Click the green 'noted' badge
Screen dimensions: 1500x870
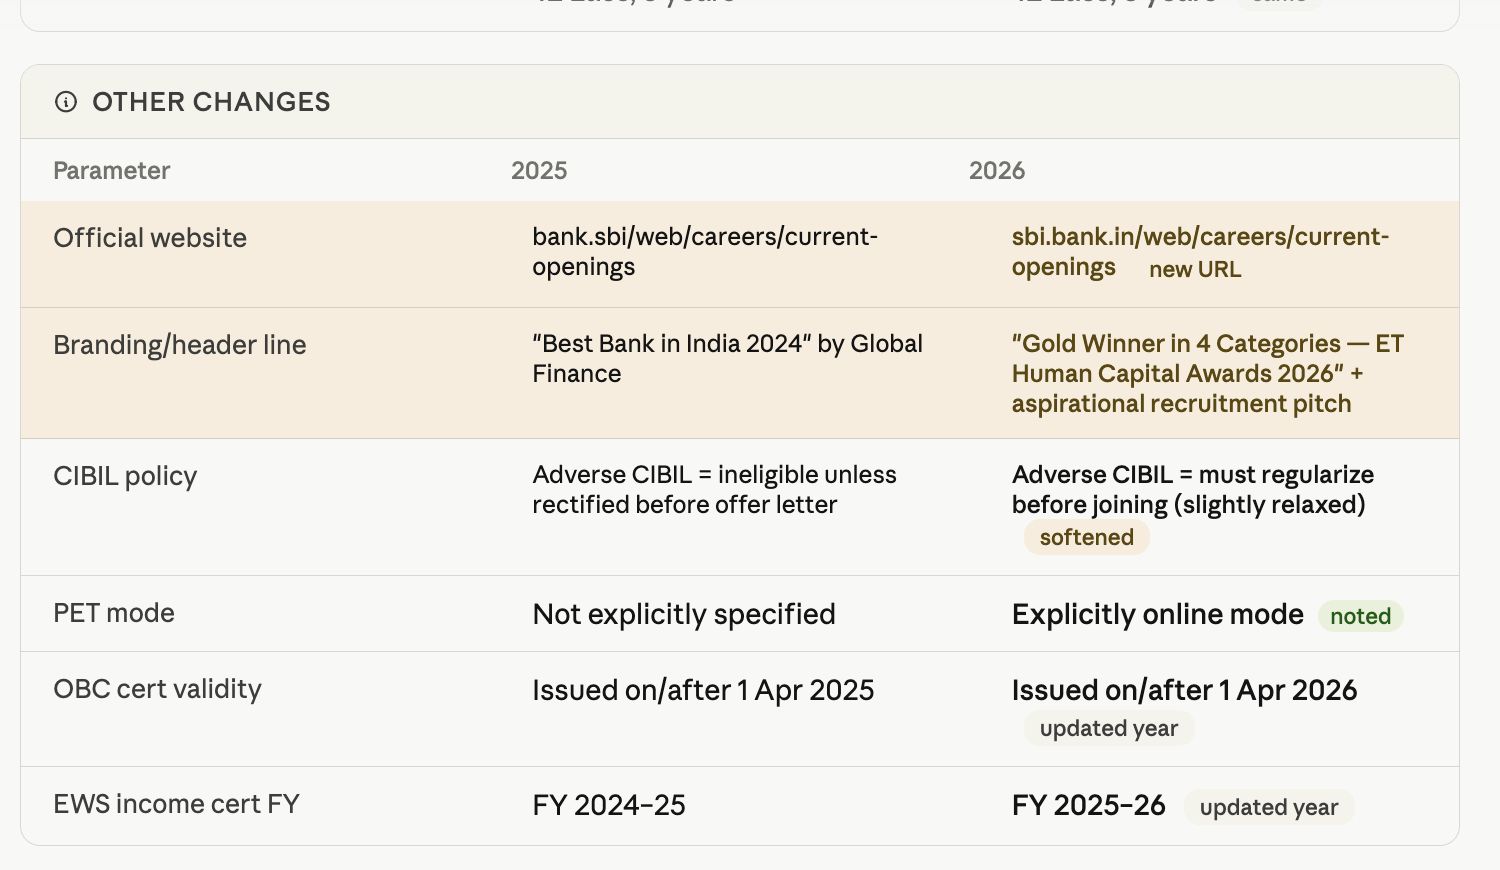1361,616
